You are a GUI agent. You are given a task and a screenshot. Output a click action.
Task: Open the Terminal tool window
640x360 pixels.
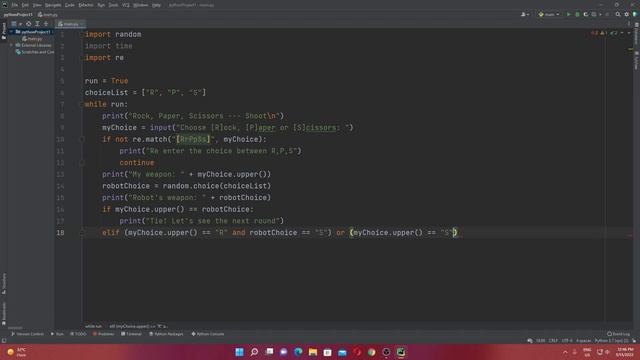[x=131, y=334]
